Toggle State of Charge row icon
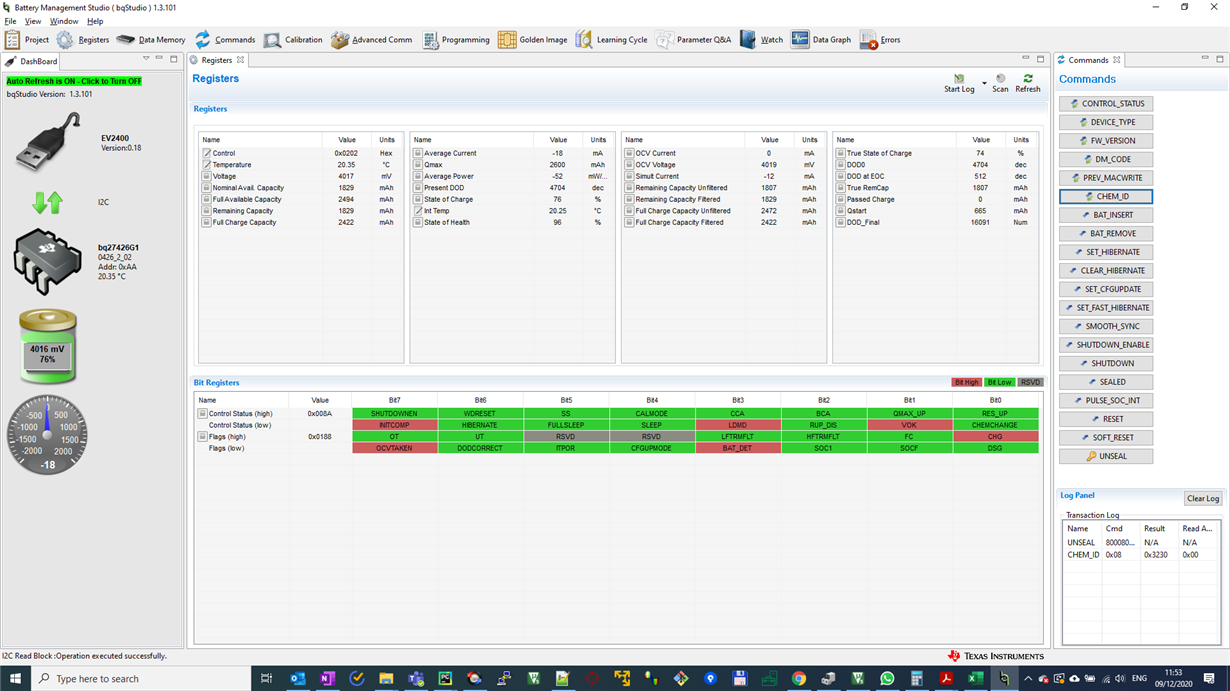1230x691 pixels. [418, 199]
